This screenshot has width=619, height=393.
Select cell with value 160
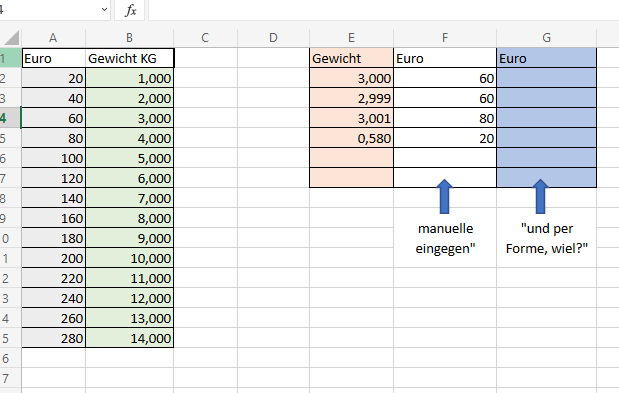(x=54, y=218)
